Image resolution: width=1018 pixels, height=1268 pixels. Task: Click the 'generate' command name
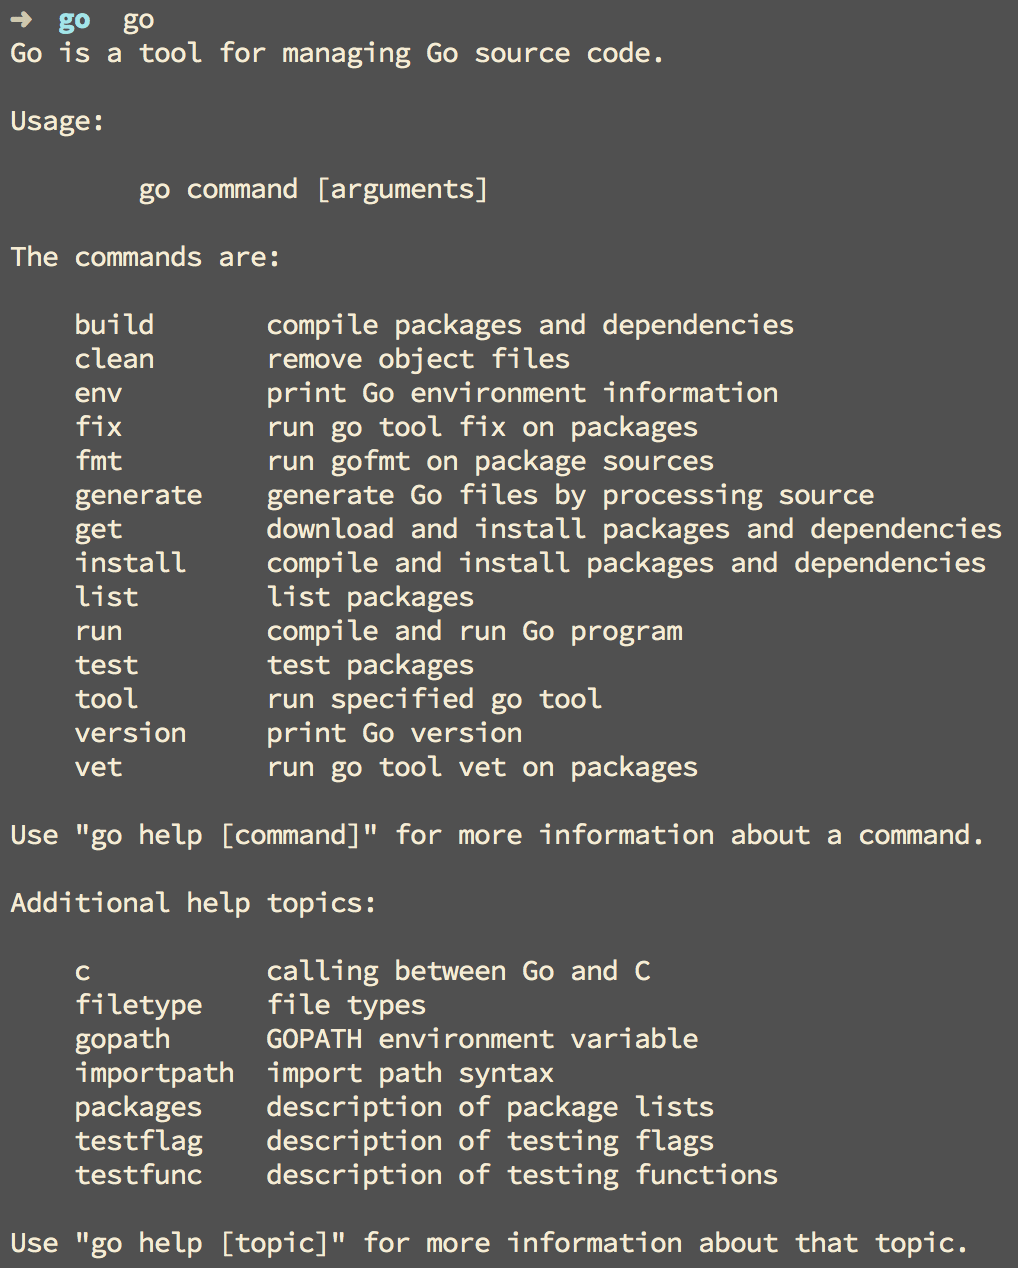138,496
